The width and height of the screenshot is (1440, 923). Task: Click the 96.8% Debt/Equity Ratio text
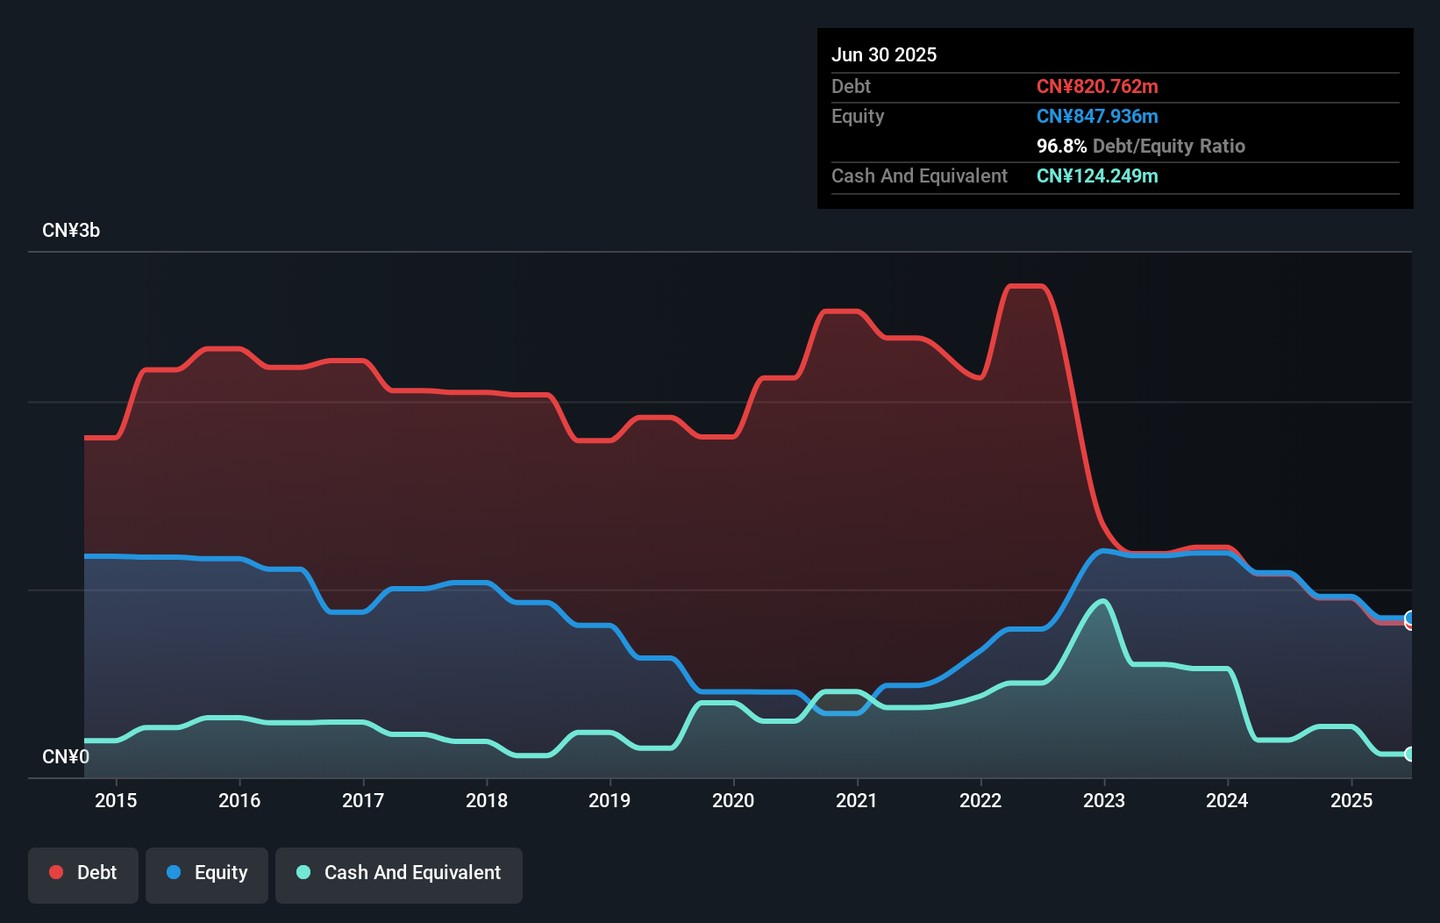coord(1140,146)
